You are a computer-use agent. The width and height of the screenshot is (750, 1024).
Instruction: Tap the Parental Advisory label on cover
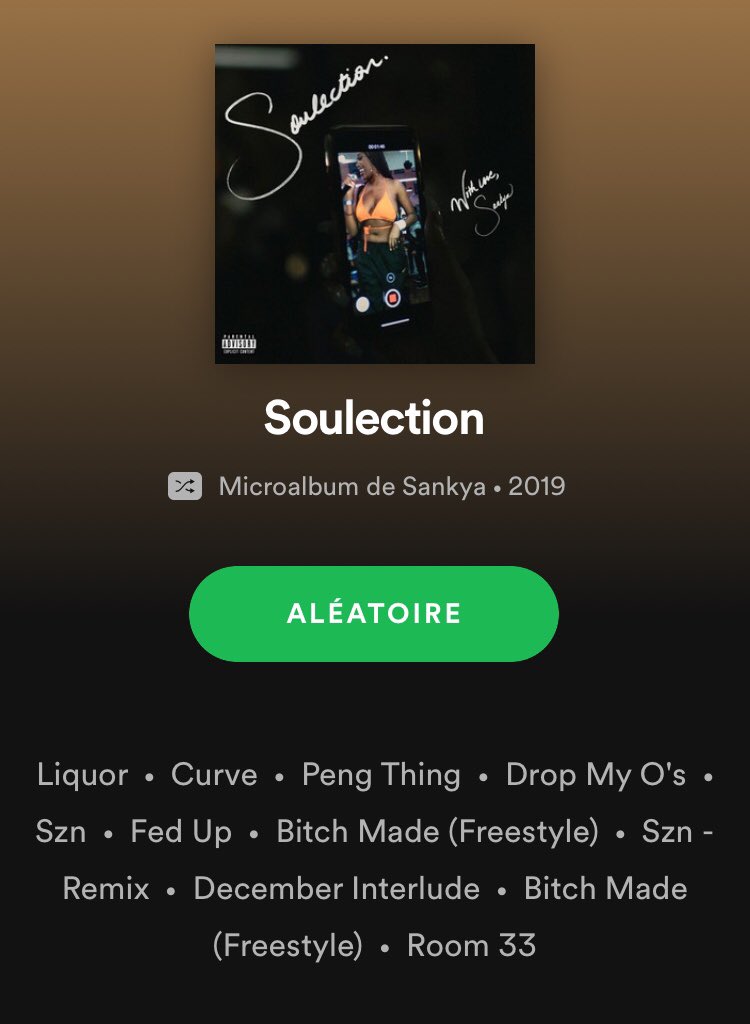(238, 344)
